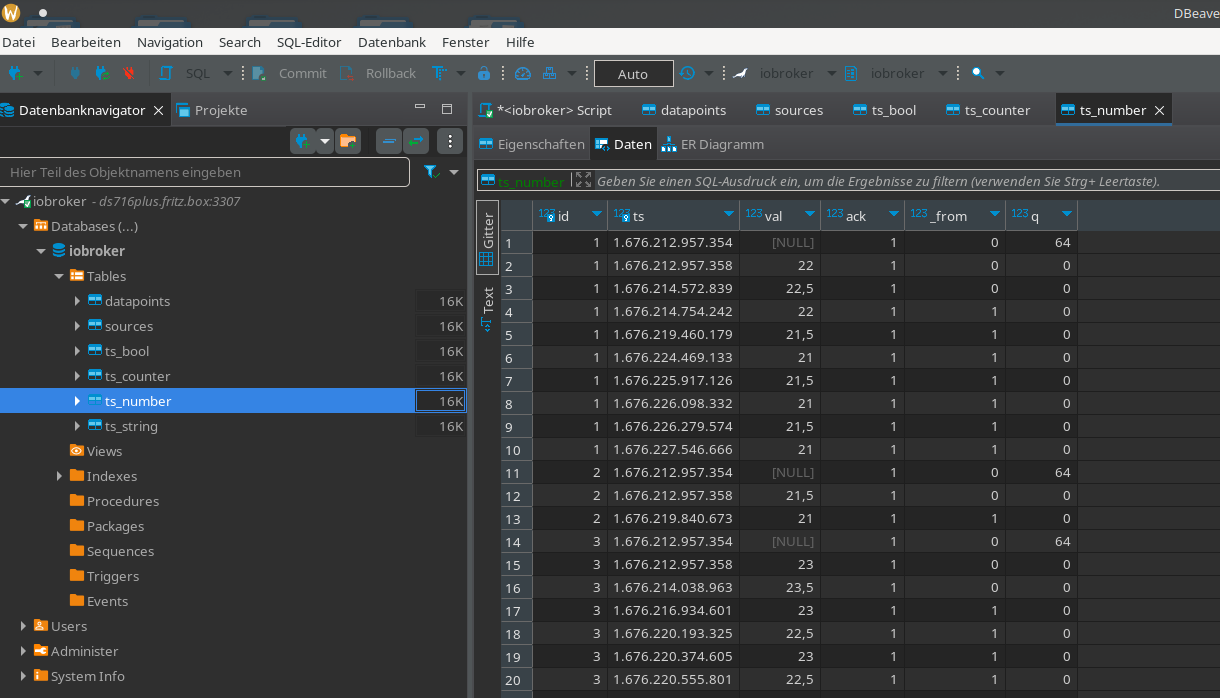
Task: Close the Datenbanknavigator tab
Action: click(158, 110)
